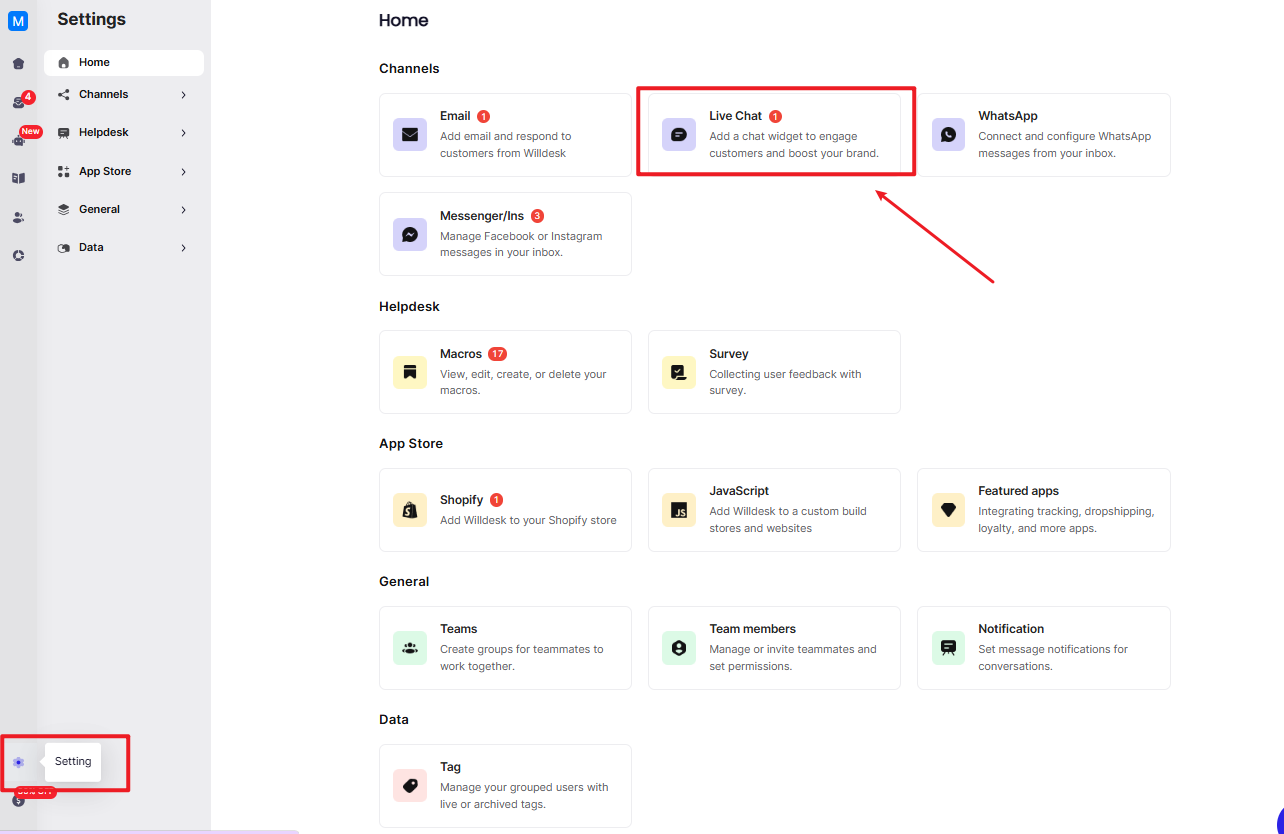Viewport: 1284px width, 834px height.
Task: Click the Team members person icon
Action: [679, 648]
